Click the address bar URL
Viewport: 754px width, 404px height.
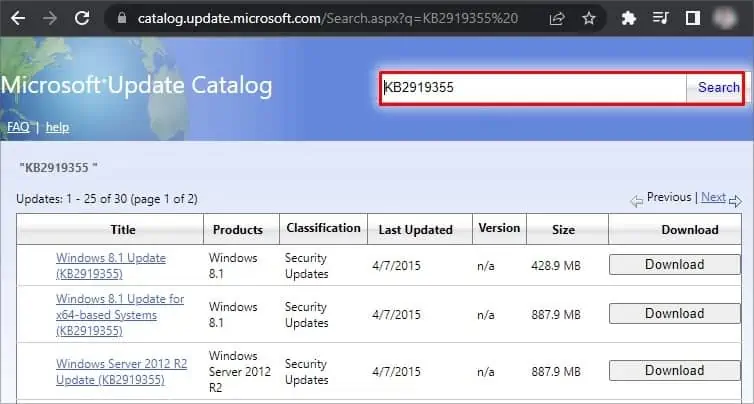327,18
